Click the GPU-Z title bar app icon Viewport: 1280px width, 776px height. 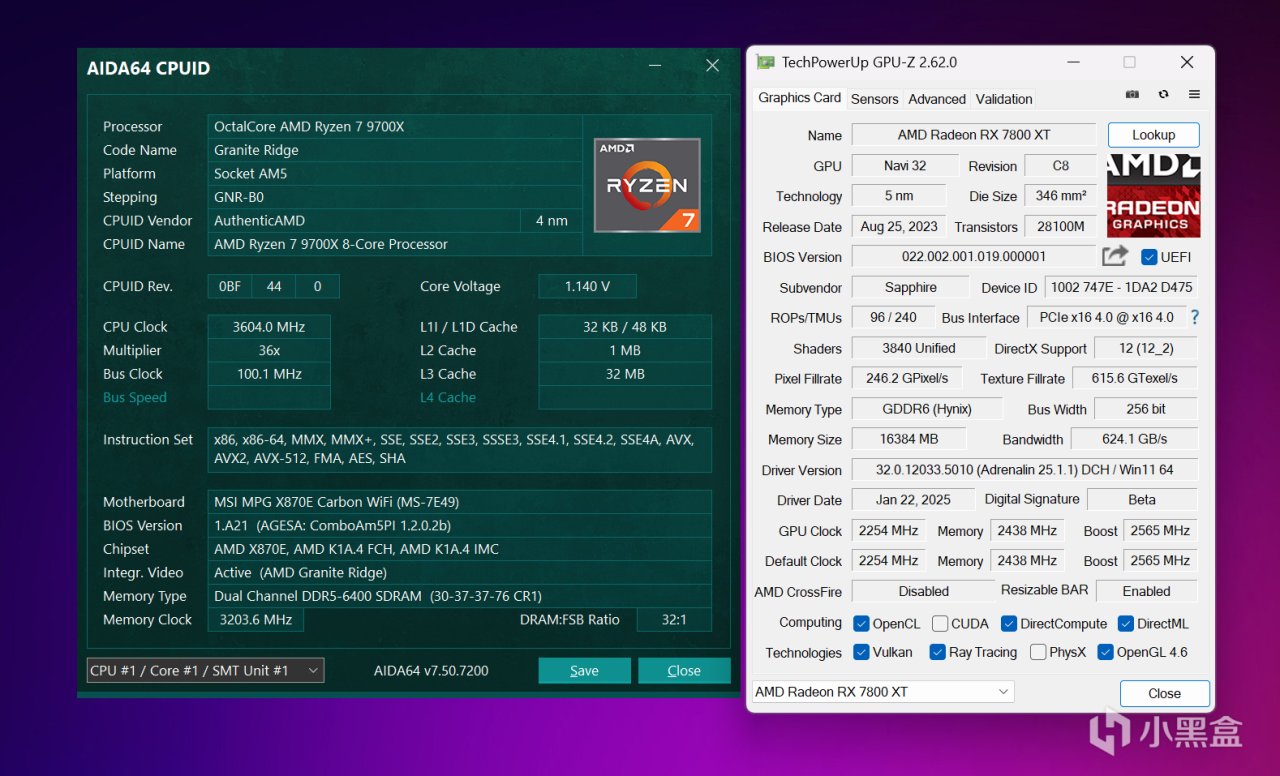pyautogui.click(x=766, y=62)
